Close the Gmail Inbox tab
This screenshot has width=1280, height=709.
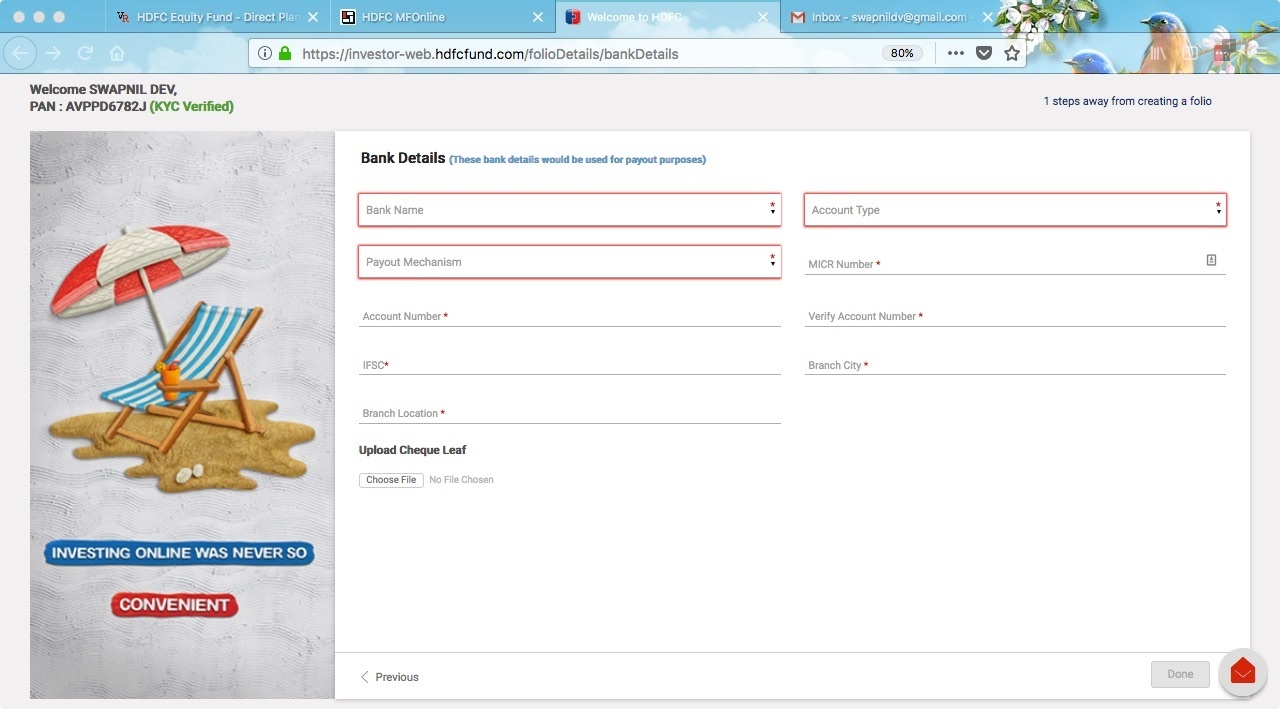pyautogui.click(x=988, y=17)
